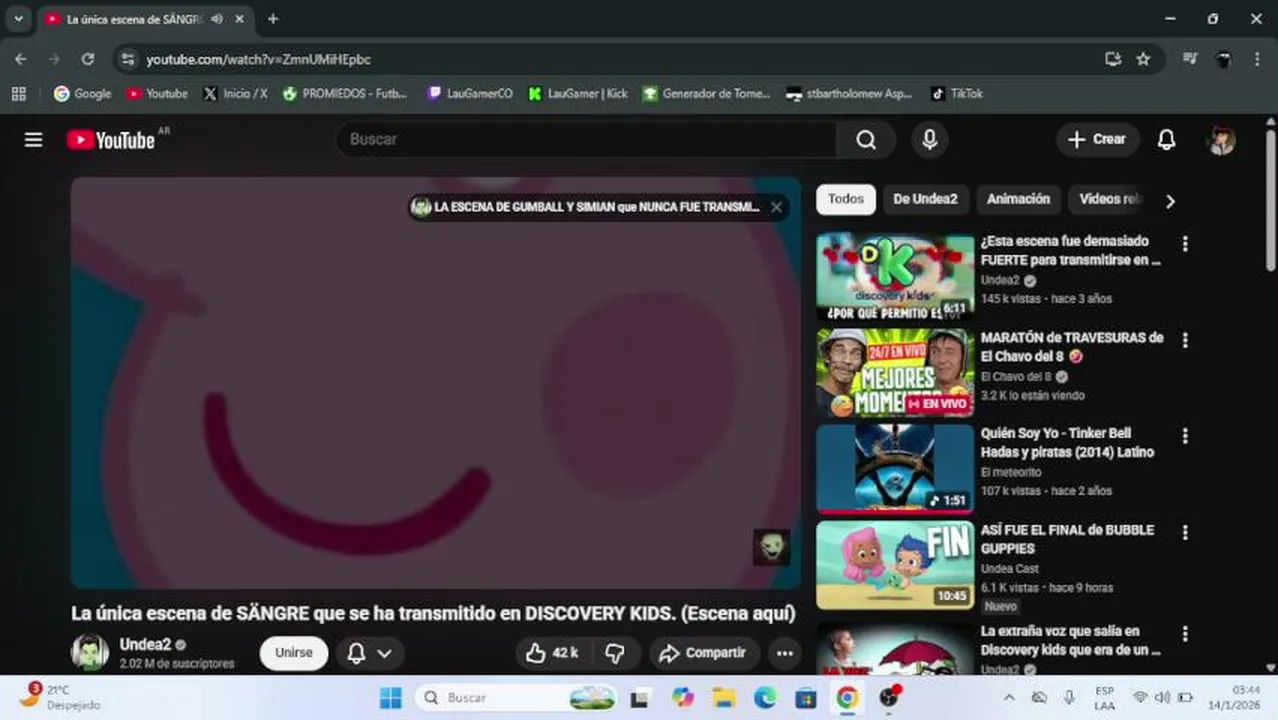The image size is (1278, 720).
Task: Open YouTube notifications bell
Action: (x=1166, y=140)
